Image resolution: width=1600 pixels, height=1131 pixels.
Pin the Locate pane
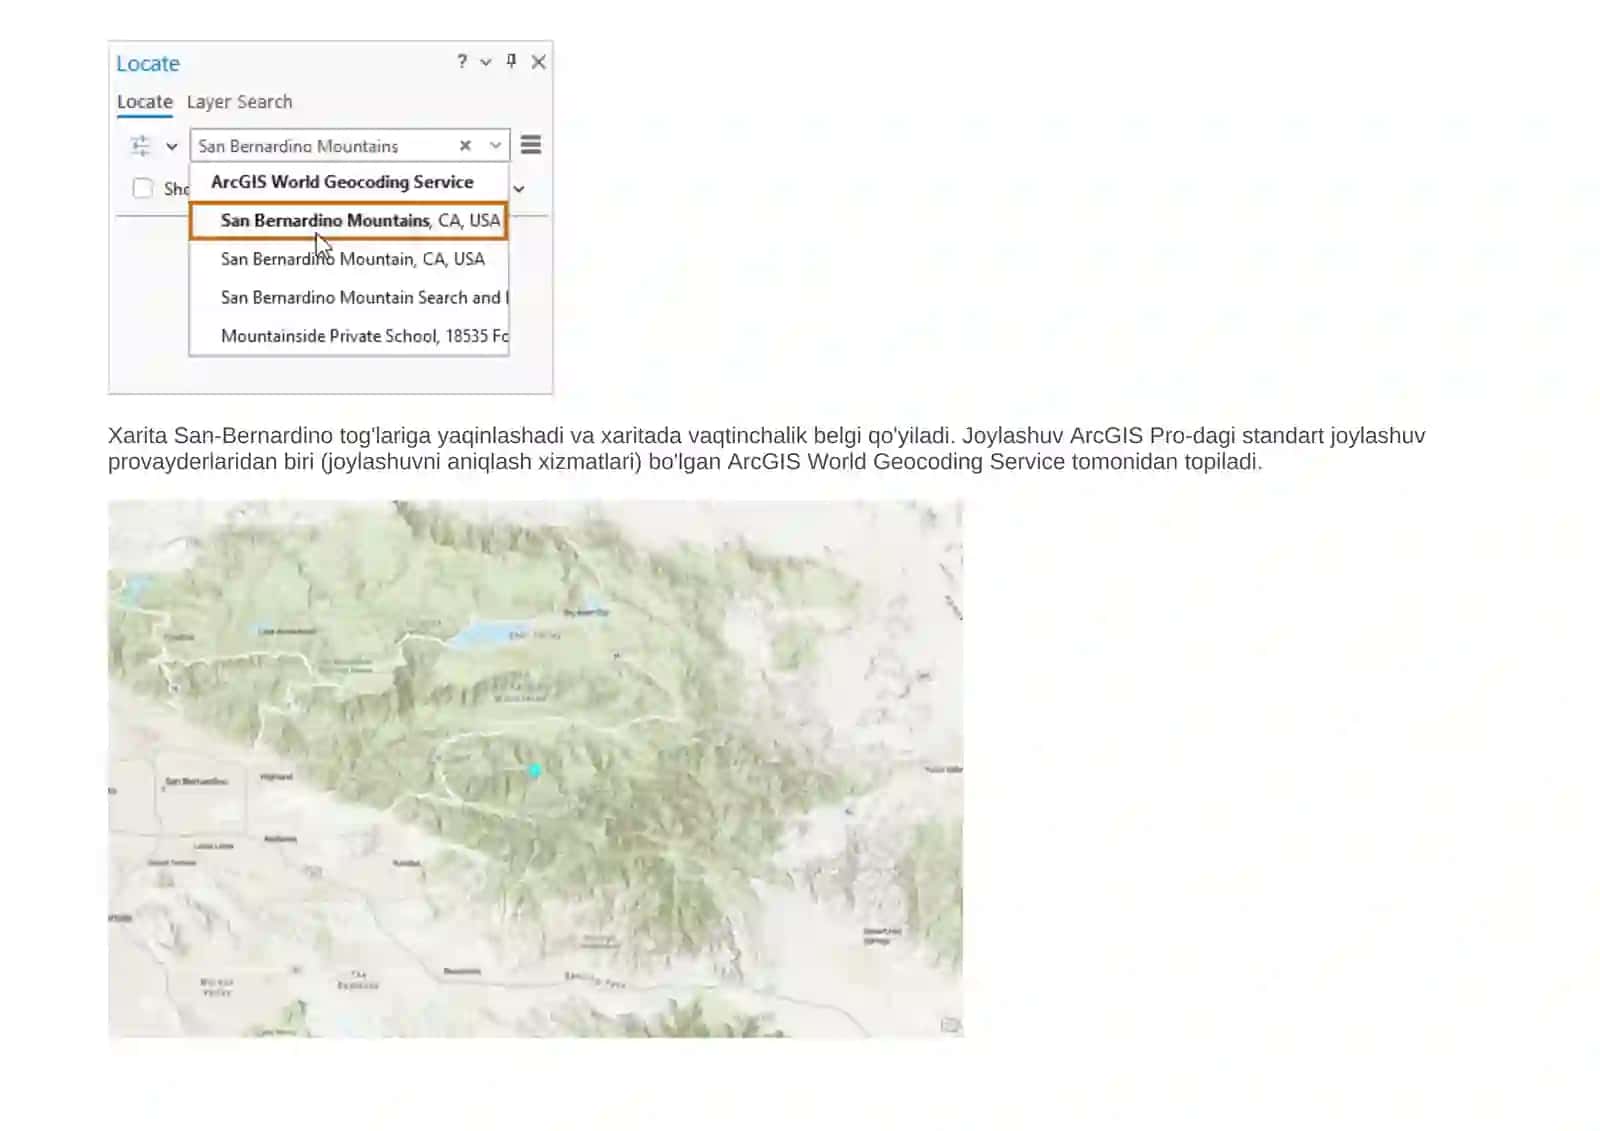[x=511, y=61]
